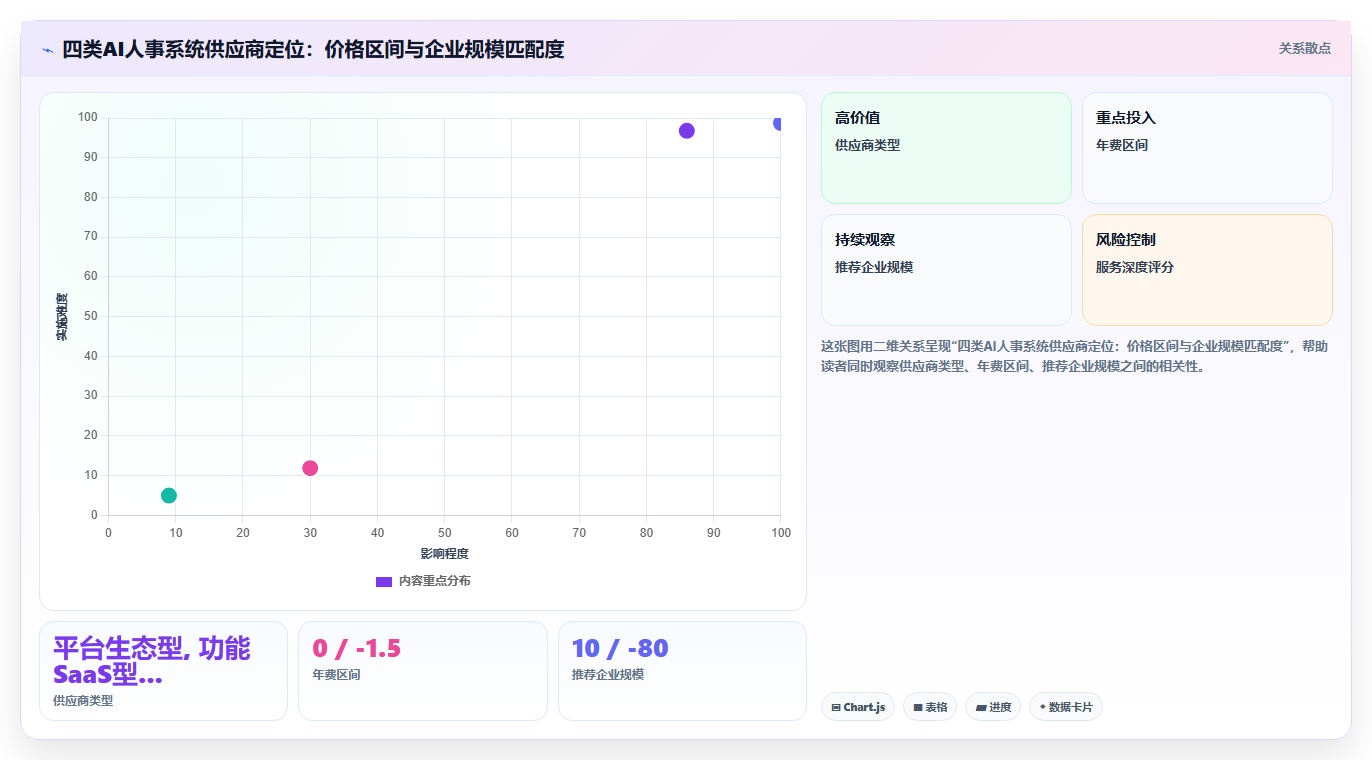This screenshot has width=1372, height=760.
Task: Click the 影响程度 x-axis title
Action: [444, 553]
